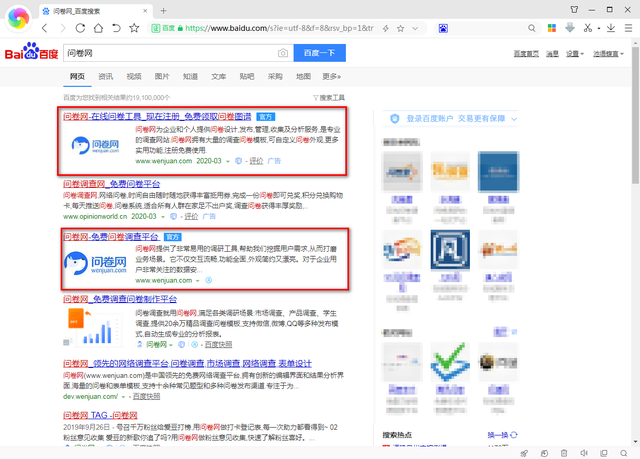Open result 问卷网 TAG -问卷网

[x=100, y=415]
